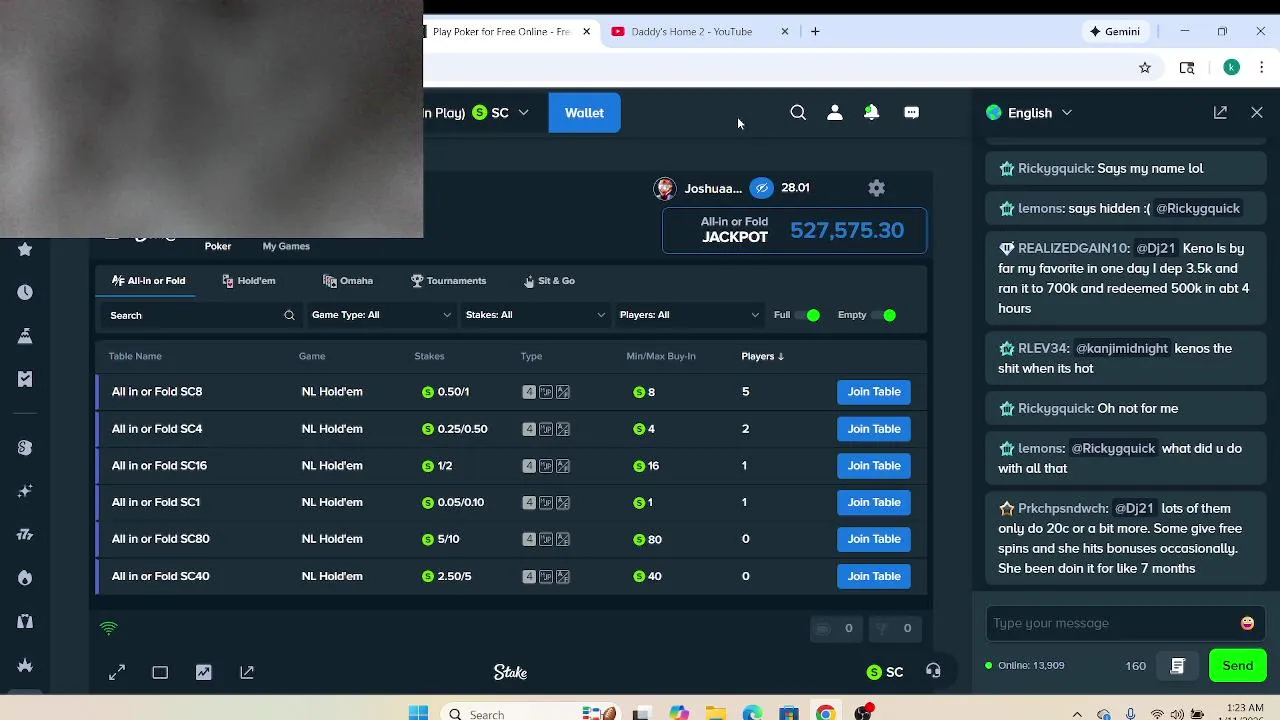Open poker settings gear icon
The height and width of the screenshot is (720, 1280).
point(877,188)
